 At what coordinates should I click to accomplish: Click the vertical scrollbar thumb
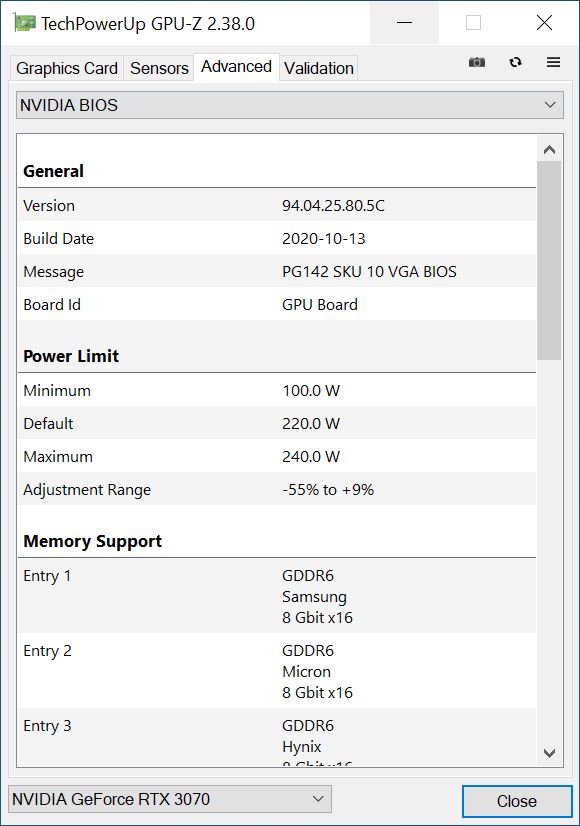point(549,261)
